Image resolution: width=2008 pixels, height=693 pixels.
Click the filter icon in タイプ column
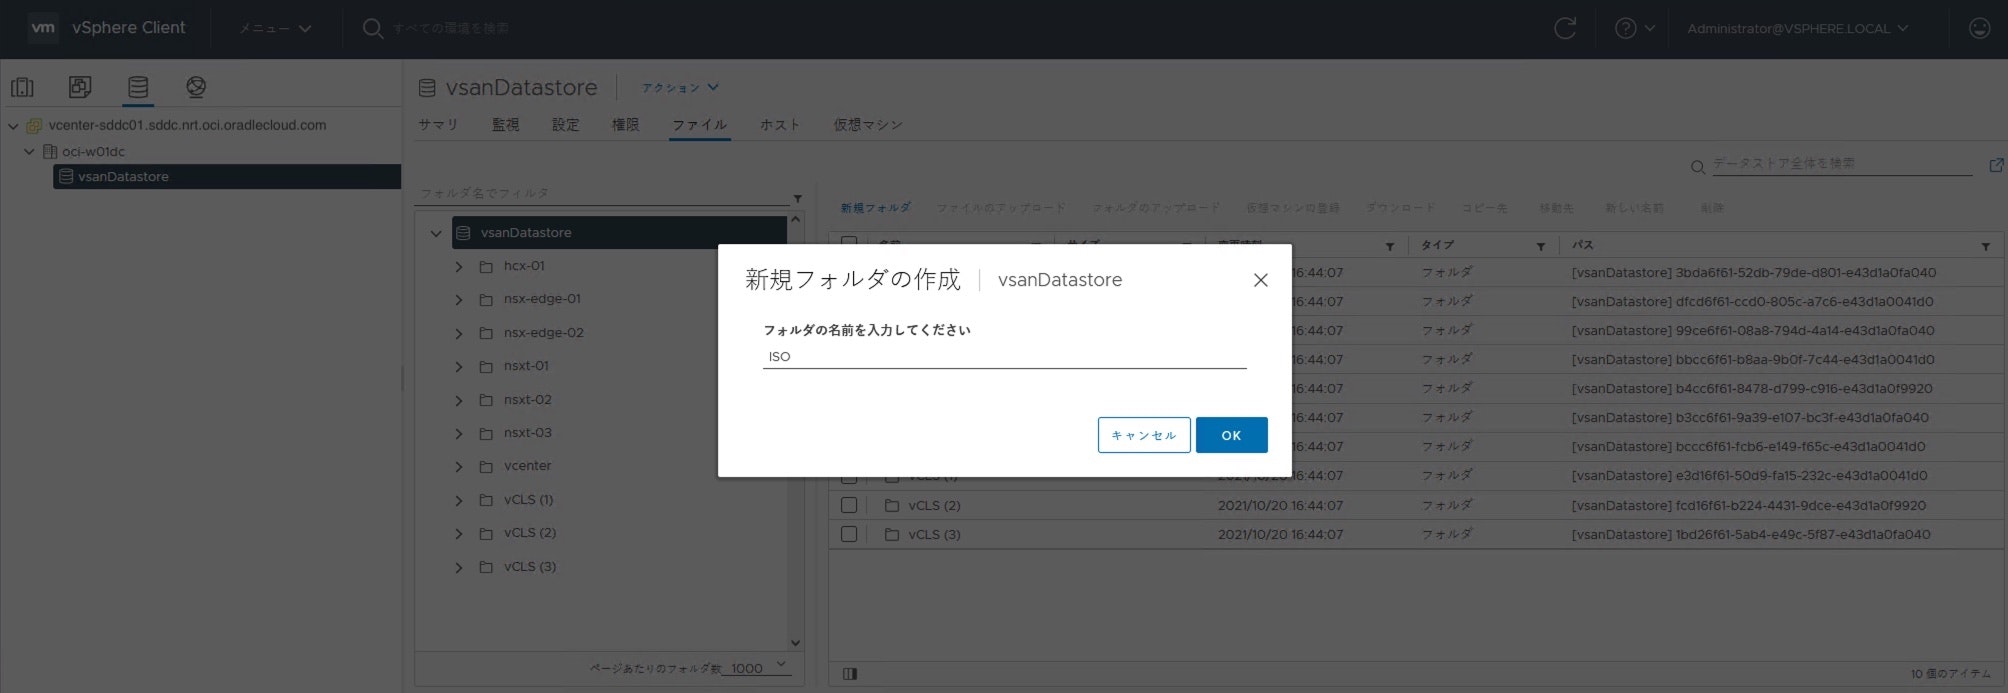pos(1541,246)
